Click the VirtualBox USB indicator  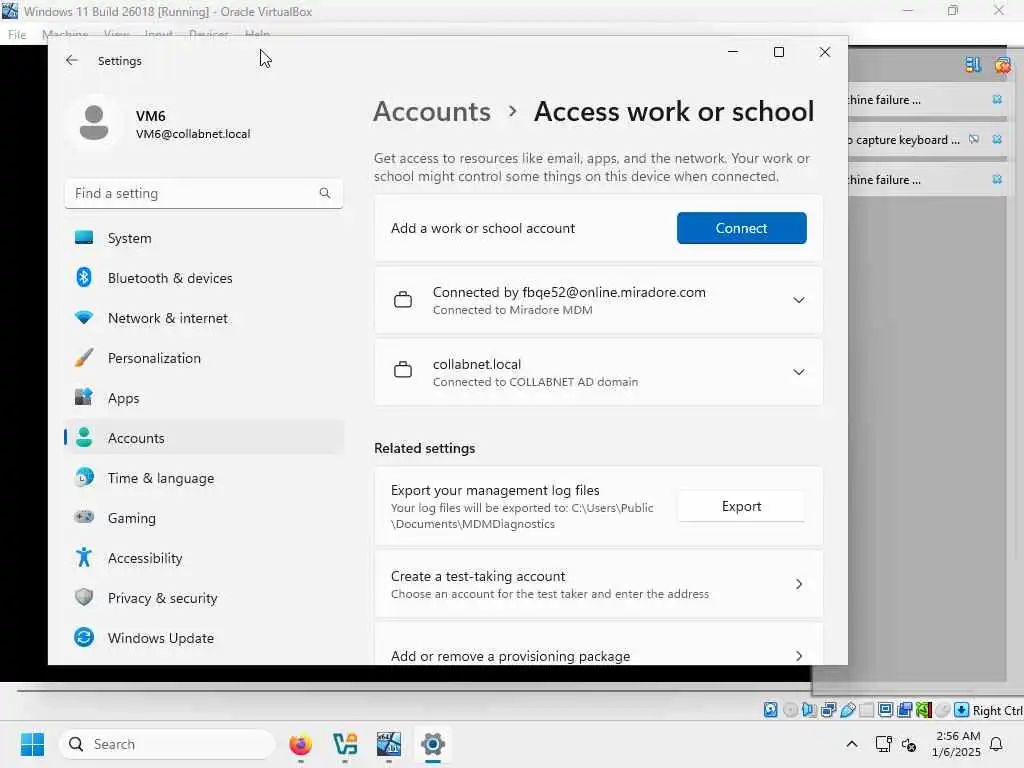(848, 710)
